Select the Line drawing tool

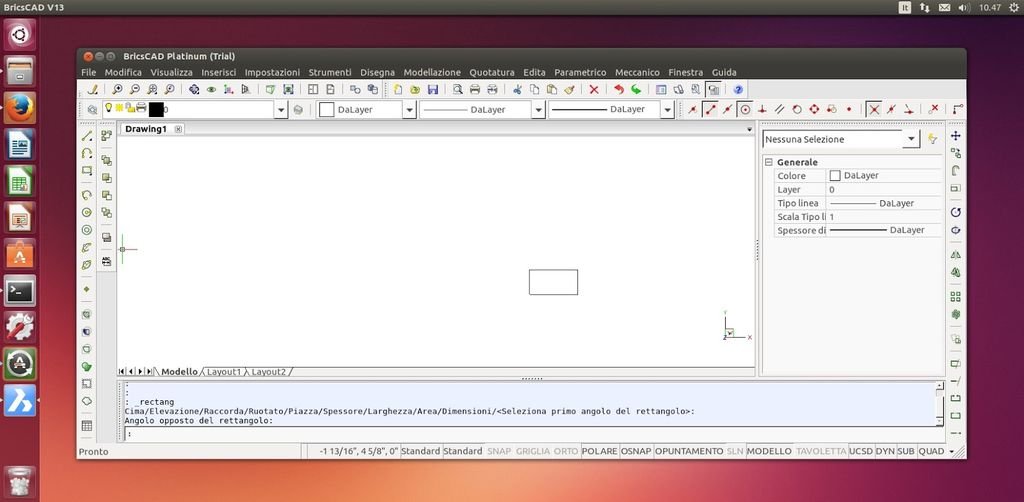tap(87, 135)
